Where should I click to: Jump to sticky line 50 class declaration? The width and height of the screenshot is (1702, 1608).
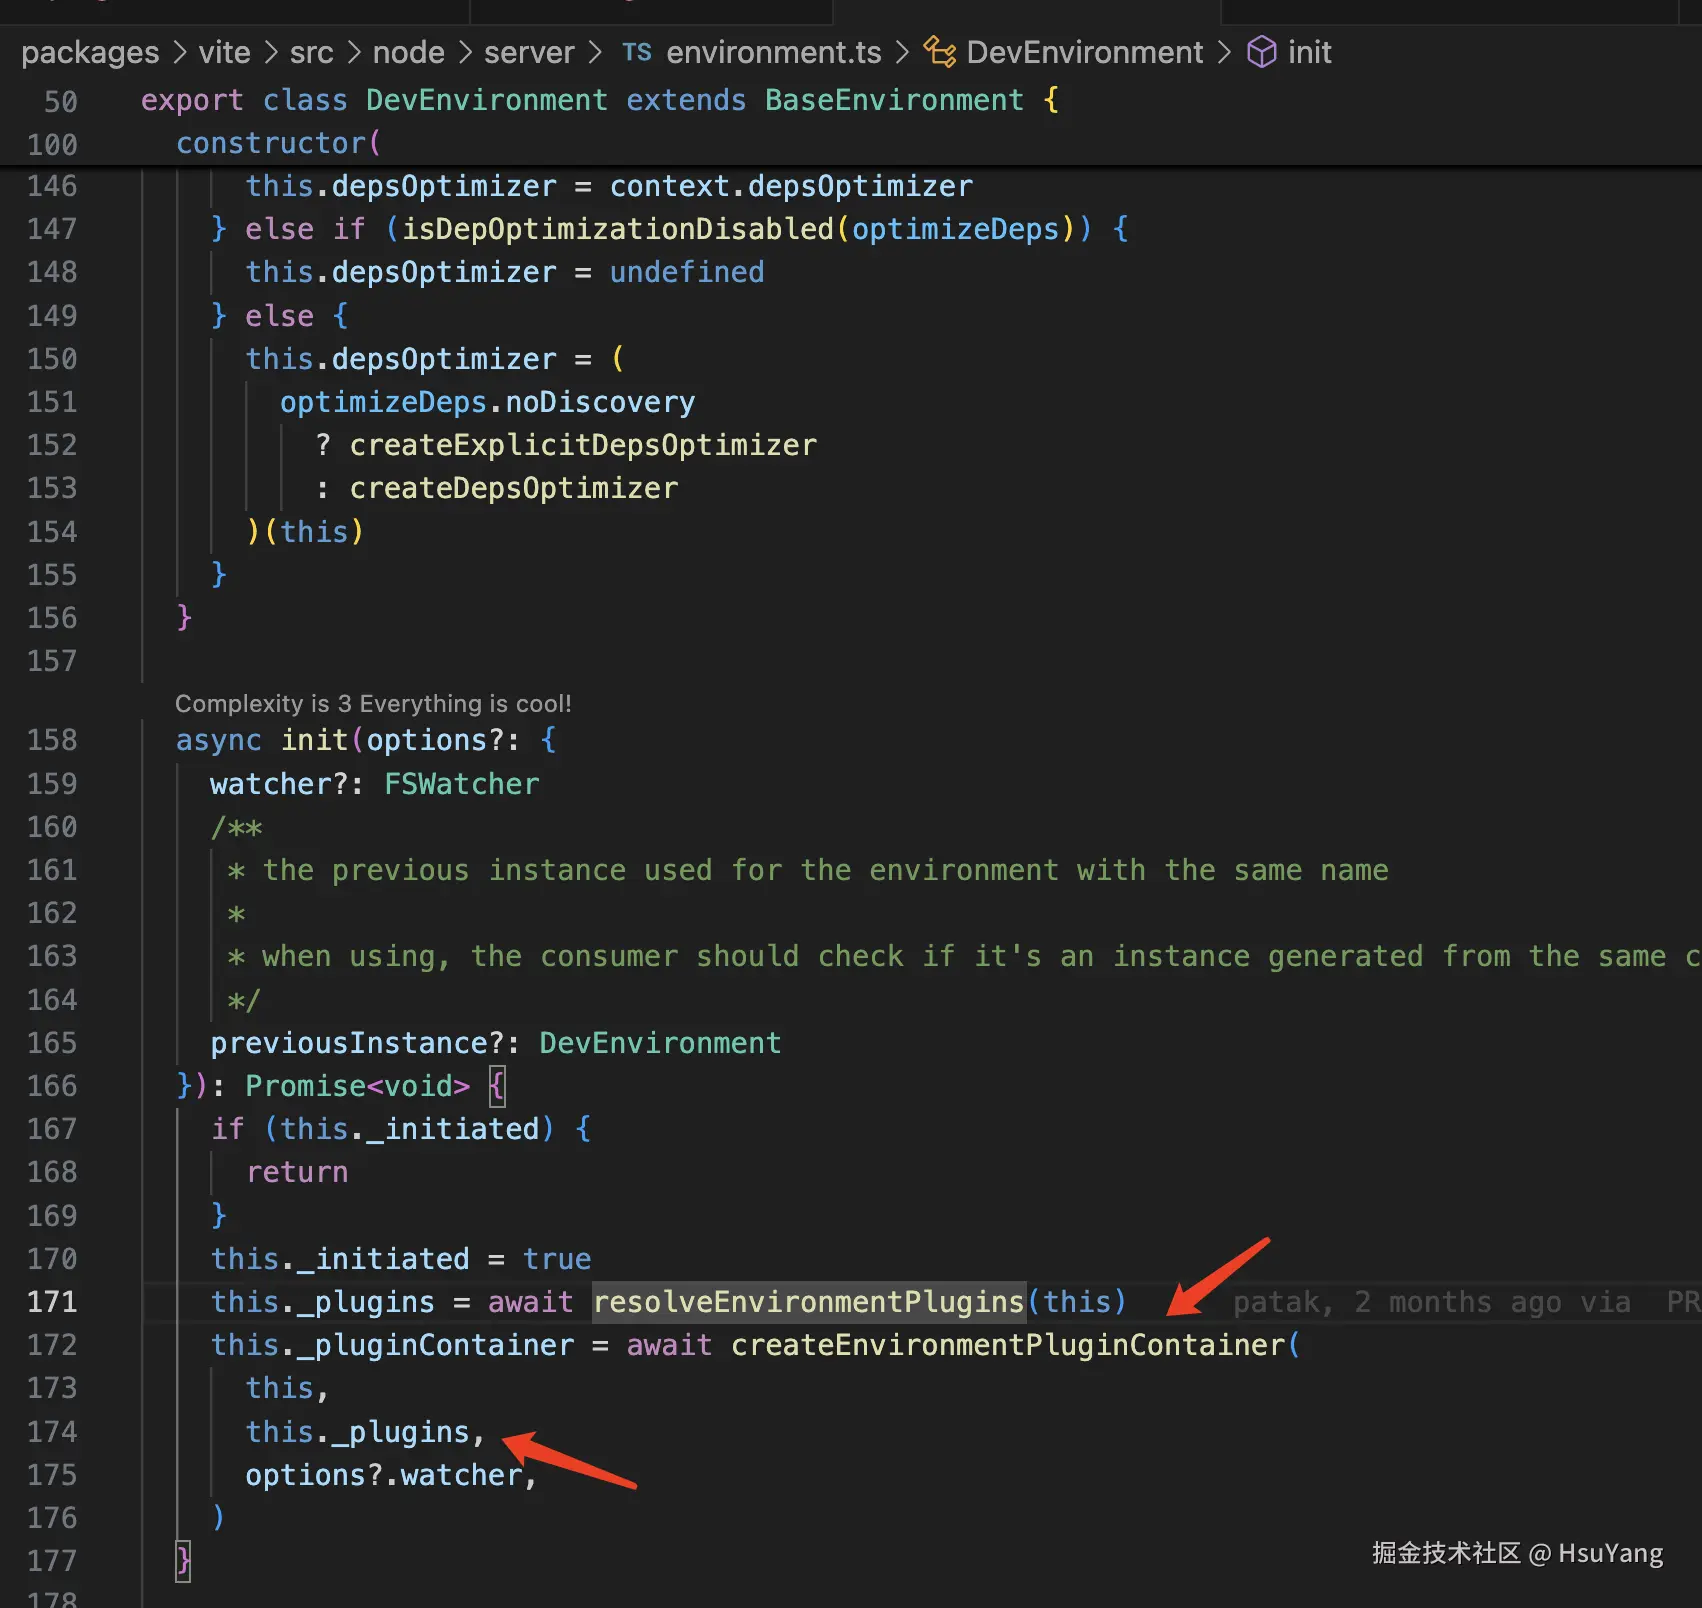pyautogui.click(x=600, y=100)
